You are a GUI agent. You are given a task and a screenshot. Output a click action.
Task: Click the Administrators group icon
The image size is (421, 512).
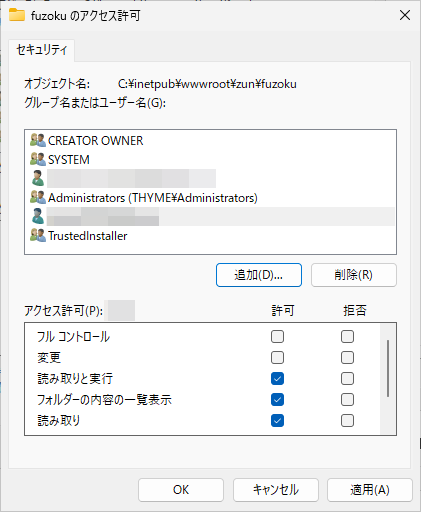38,197
